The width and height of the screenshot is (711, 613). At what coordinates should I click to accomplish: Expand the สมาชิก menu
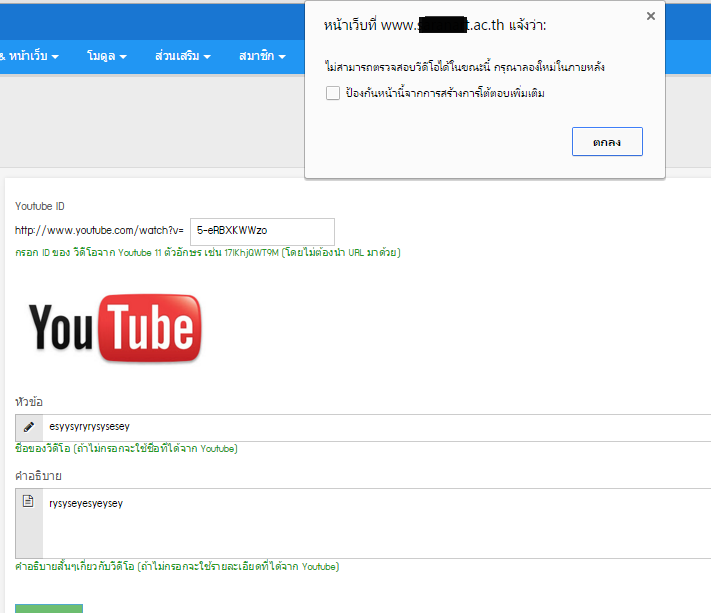(262, 56)
